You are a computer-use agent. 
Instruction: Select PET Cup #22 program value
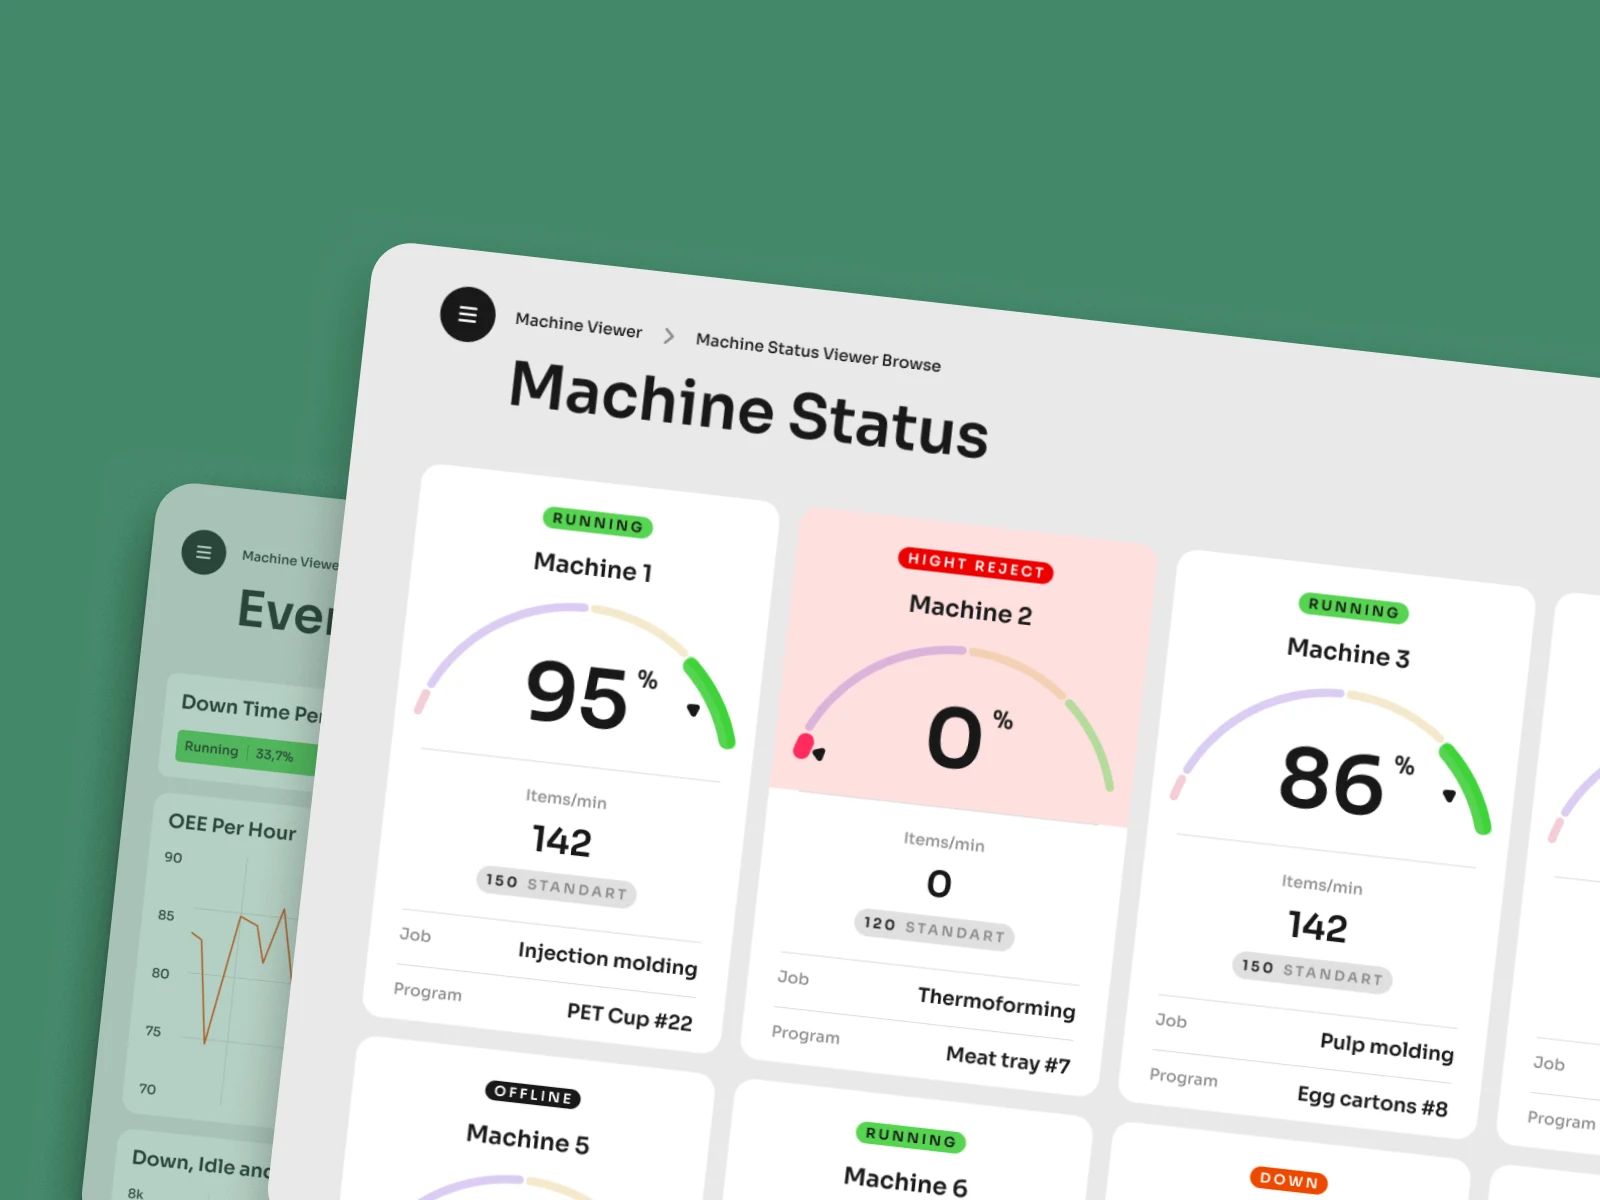click(629, 1017)
